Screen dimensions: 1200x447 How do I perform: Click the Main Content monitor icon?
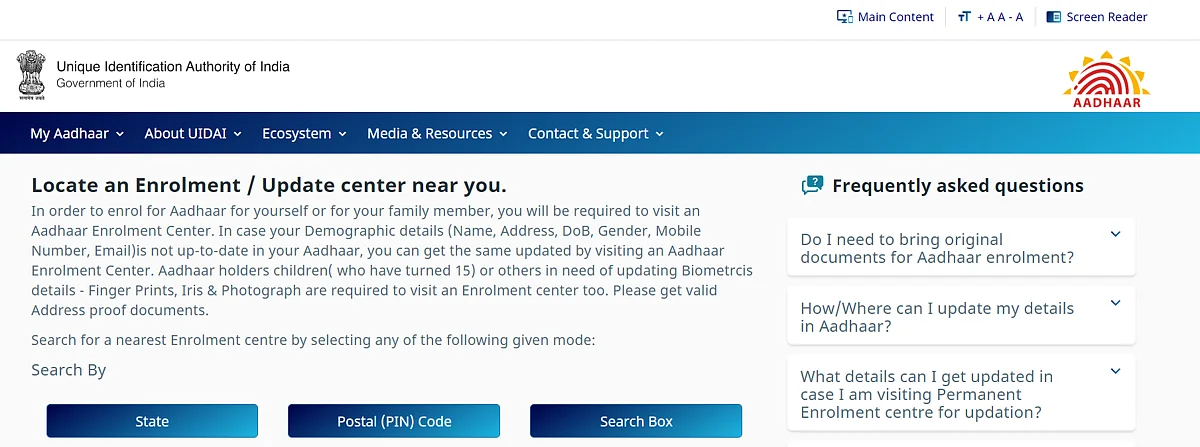tap(844, 17)
